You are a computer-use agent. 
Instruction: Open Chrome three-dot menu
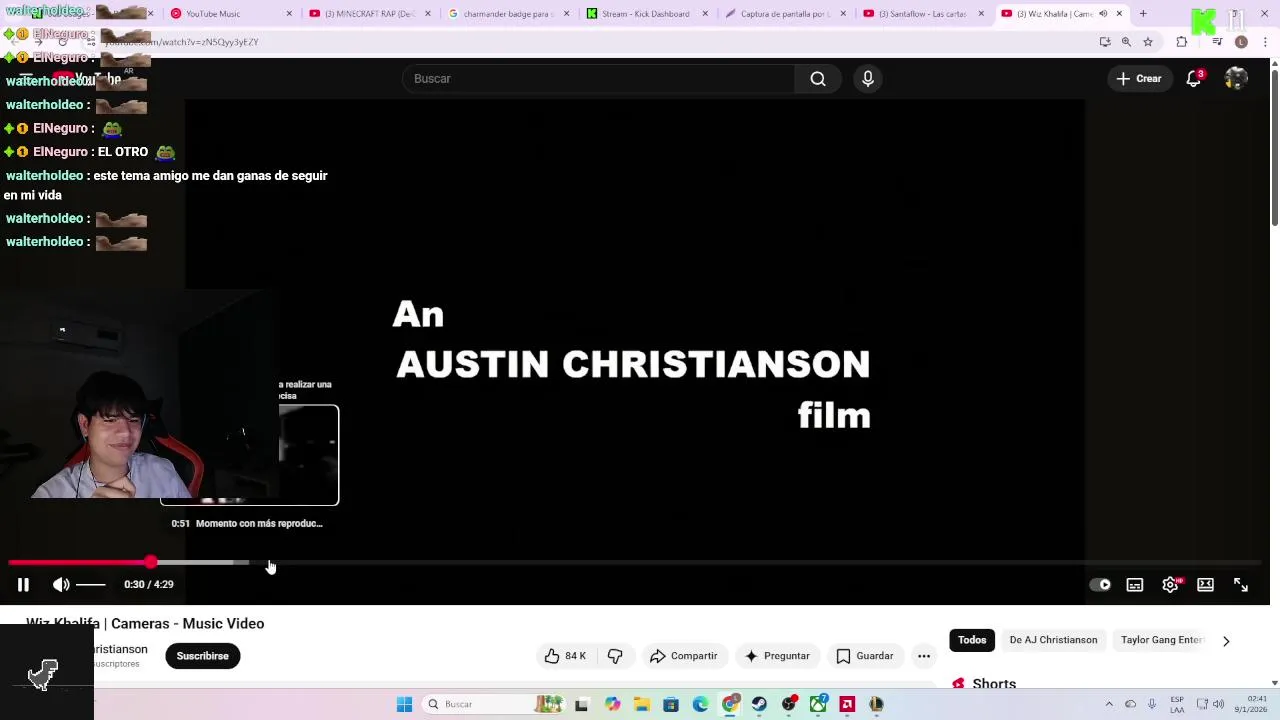click(x=1265, y=42)
